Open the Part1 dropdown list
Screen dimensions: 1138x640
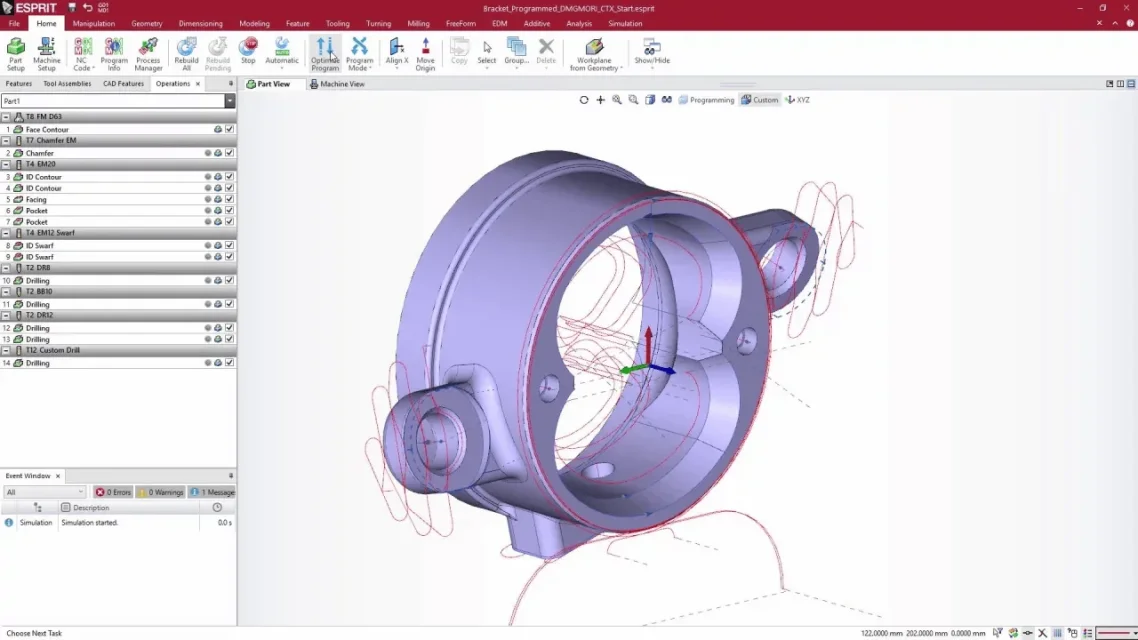point(229,101)
